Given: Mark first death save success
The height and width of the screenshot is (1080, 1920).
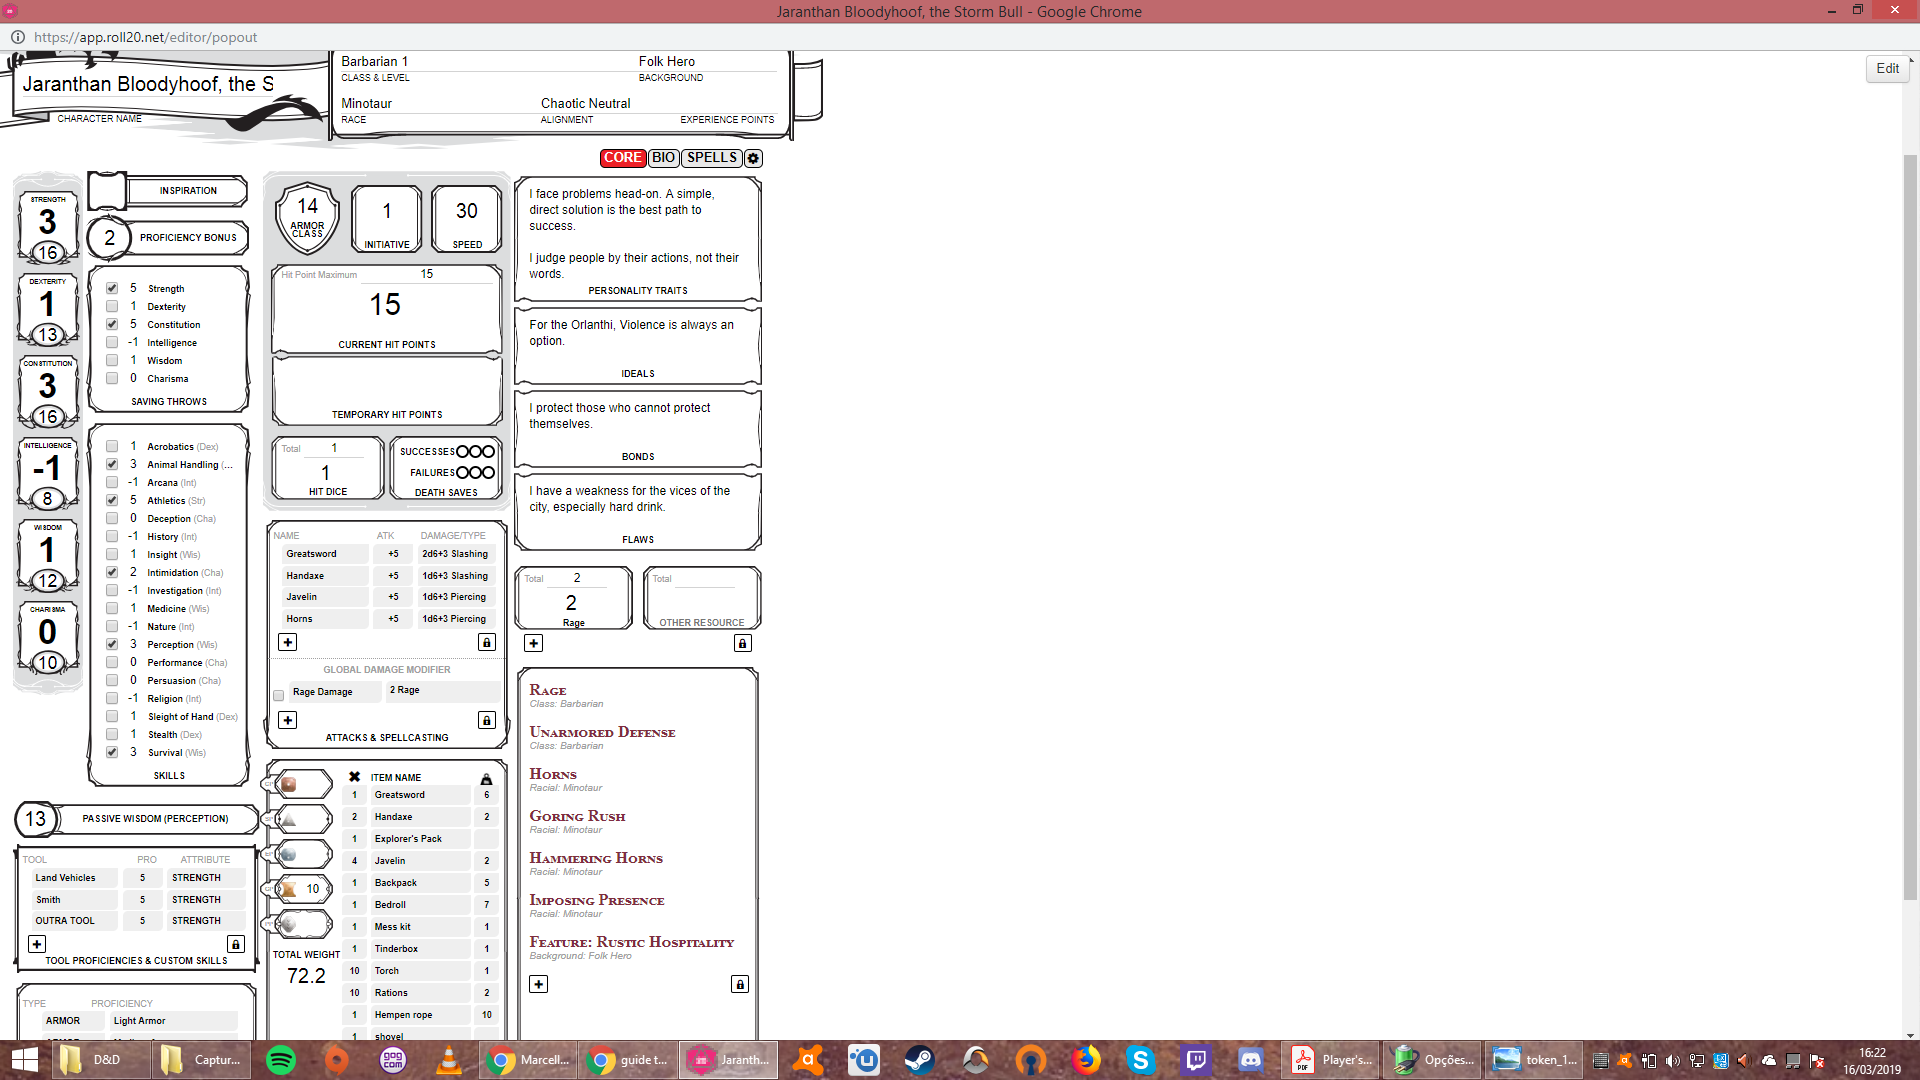Looking at the screenshot, I should [x=463, y=452].
